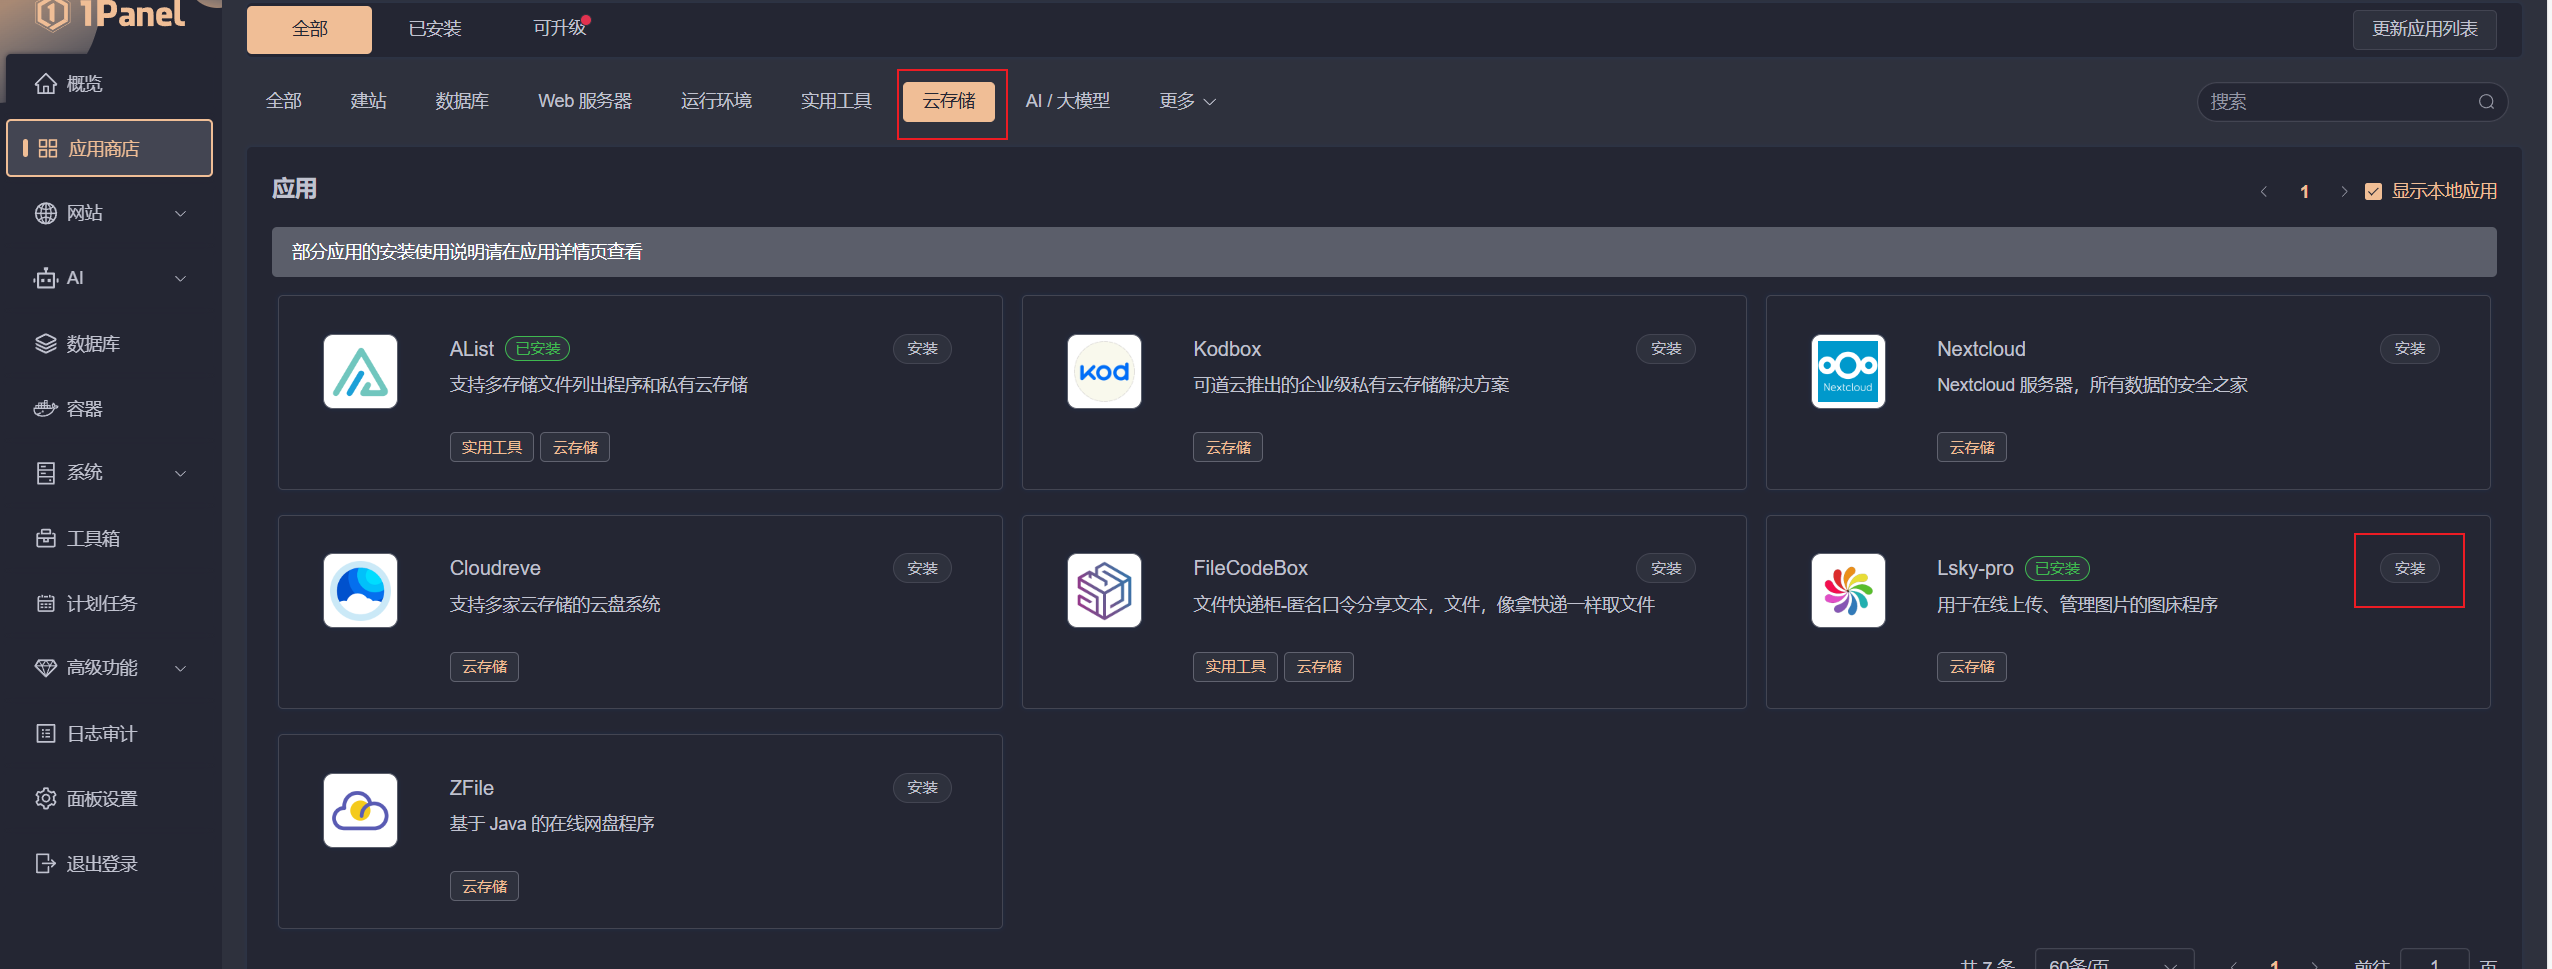Click the AList app icon
Viewport: 2552px width, 969px height.
360,372
